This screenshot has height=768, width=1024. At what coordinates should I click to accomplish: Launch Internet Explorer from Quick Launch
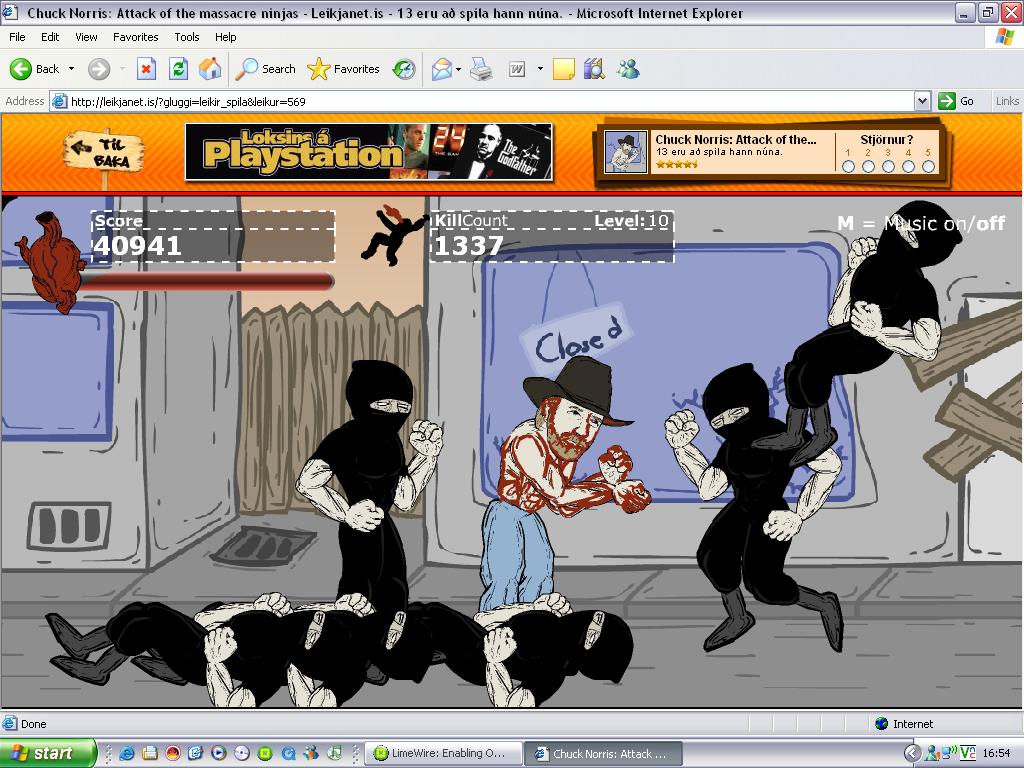[126, 753]
